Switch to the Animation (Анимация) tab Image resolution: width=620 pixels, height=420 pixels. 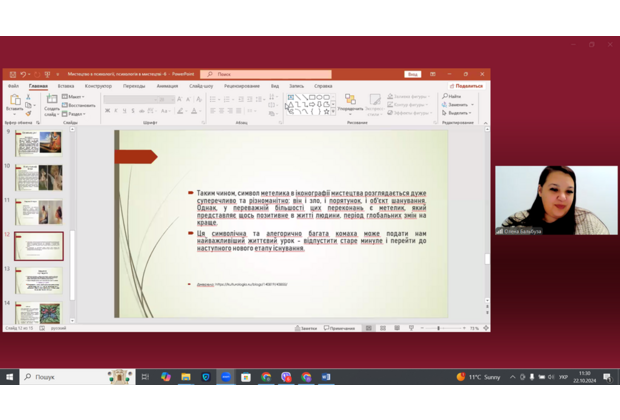tap(166, 86)
